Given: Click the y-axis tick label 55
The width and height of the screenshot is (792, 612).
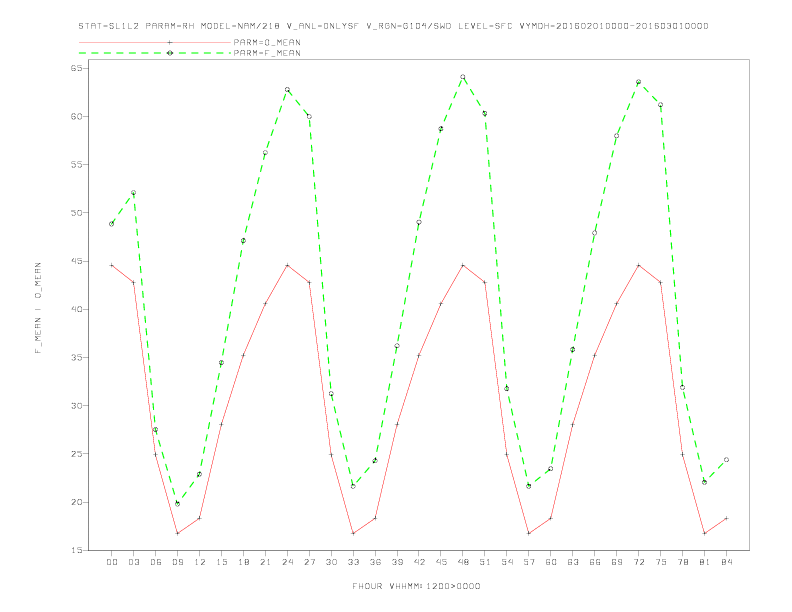Looking at the screenshot, I should click(76, 165).
